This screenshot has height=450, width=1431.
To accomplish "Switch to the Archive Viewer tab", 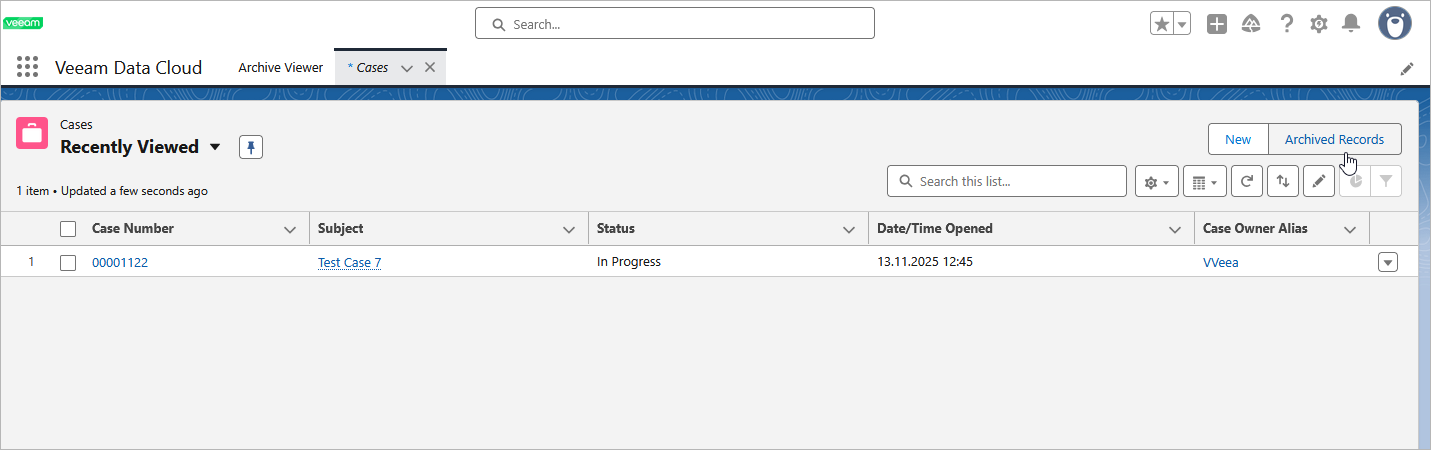I will pyautogui.click(x=280, y=68).
